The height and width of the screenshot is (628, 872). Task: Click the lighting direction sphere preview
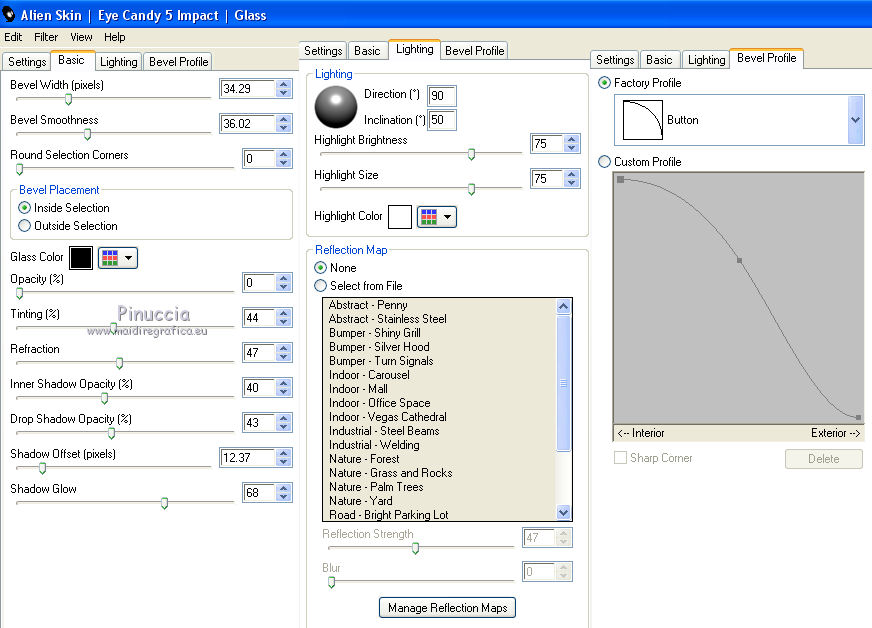coord(336,107)
